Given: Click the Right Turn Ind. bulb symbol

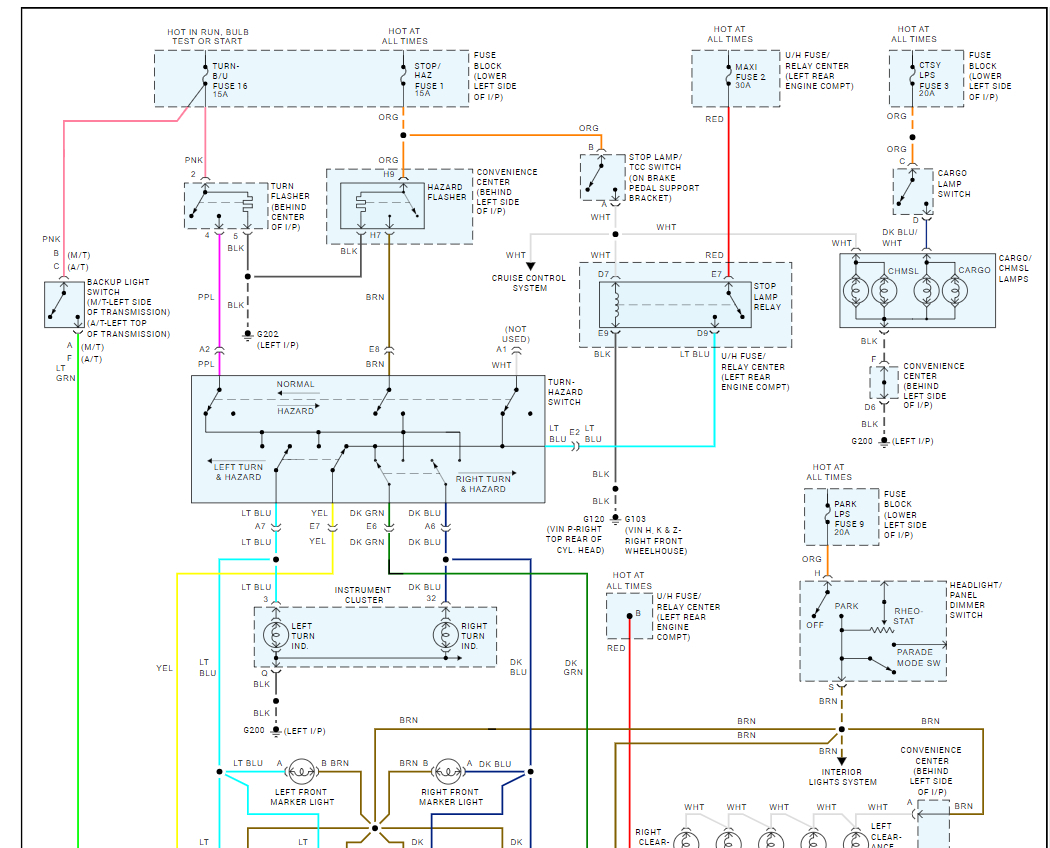Looking at the screenshot, I should pos(446,635).
